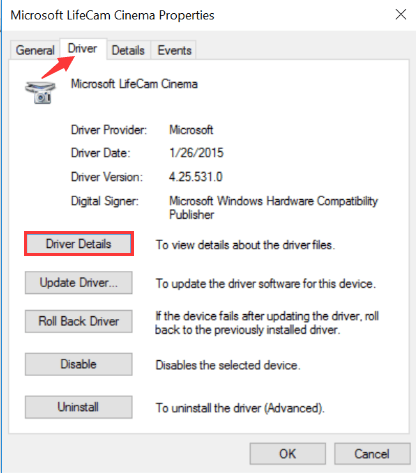This screenshot has height=473, width=416.
Task: Switch to the General tab
Action: pyautogui.click(x=35, y=50)
